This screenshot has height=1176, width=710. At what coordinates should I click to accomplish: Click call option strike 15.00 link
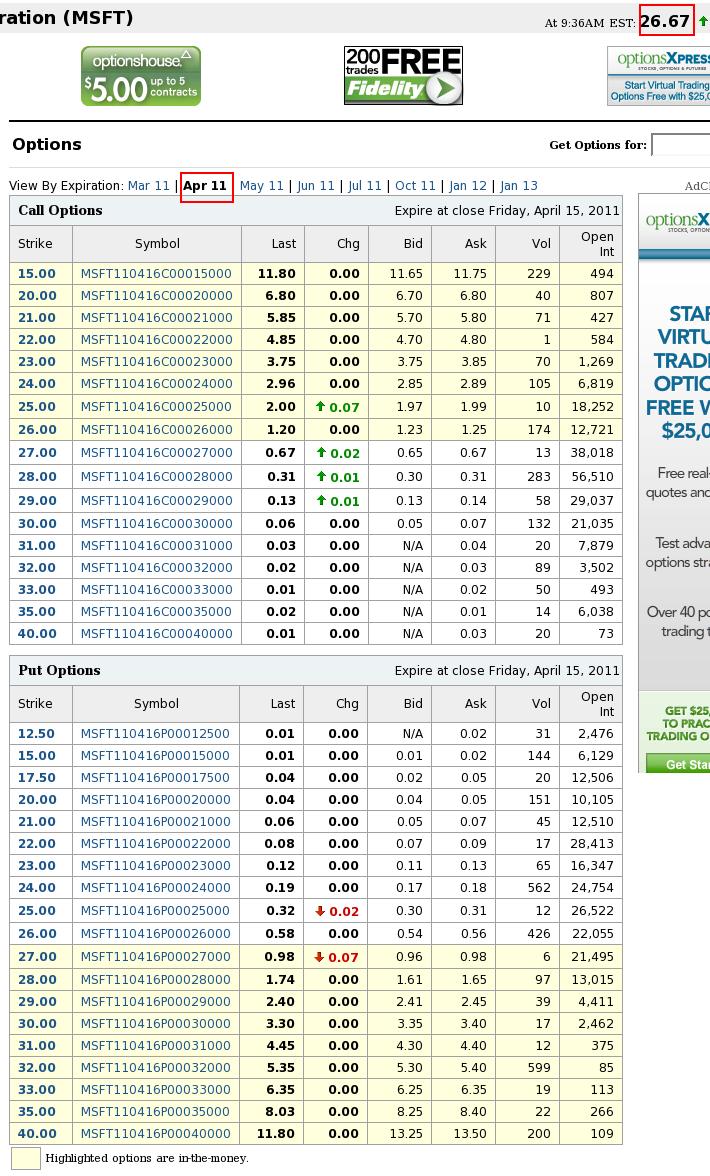37,274
